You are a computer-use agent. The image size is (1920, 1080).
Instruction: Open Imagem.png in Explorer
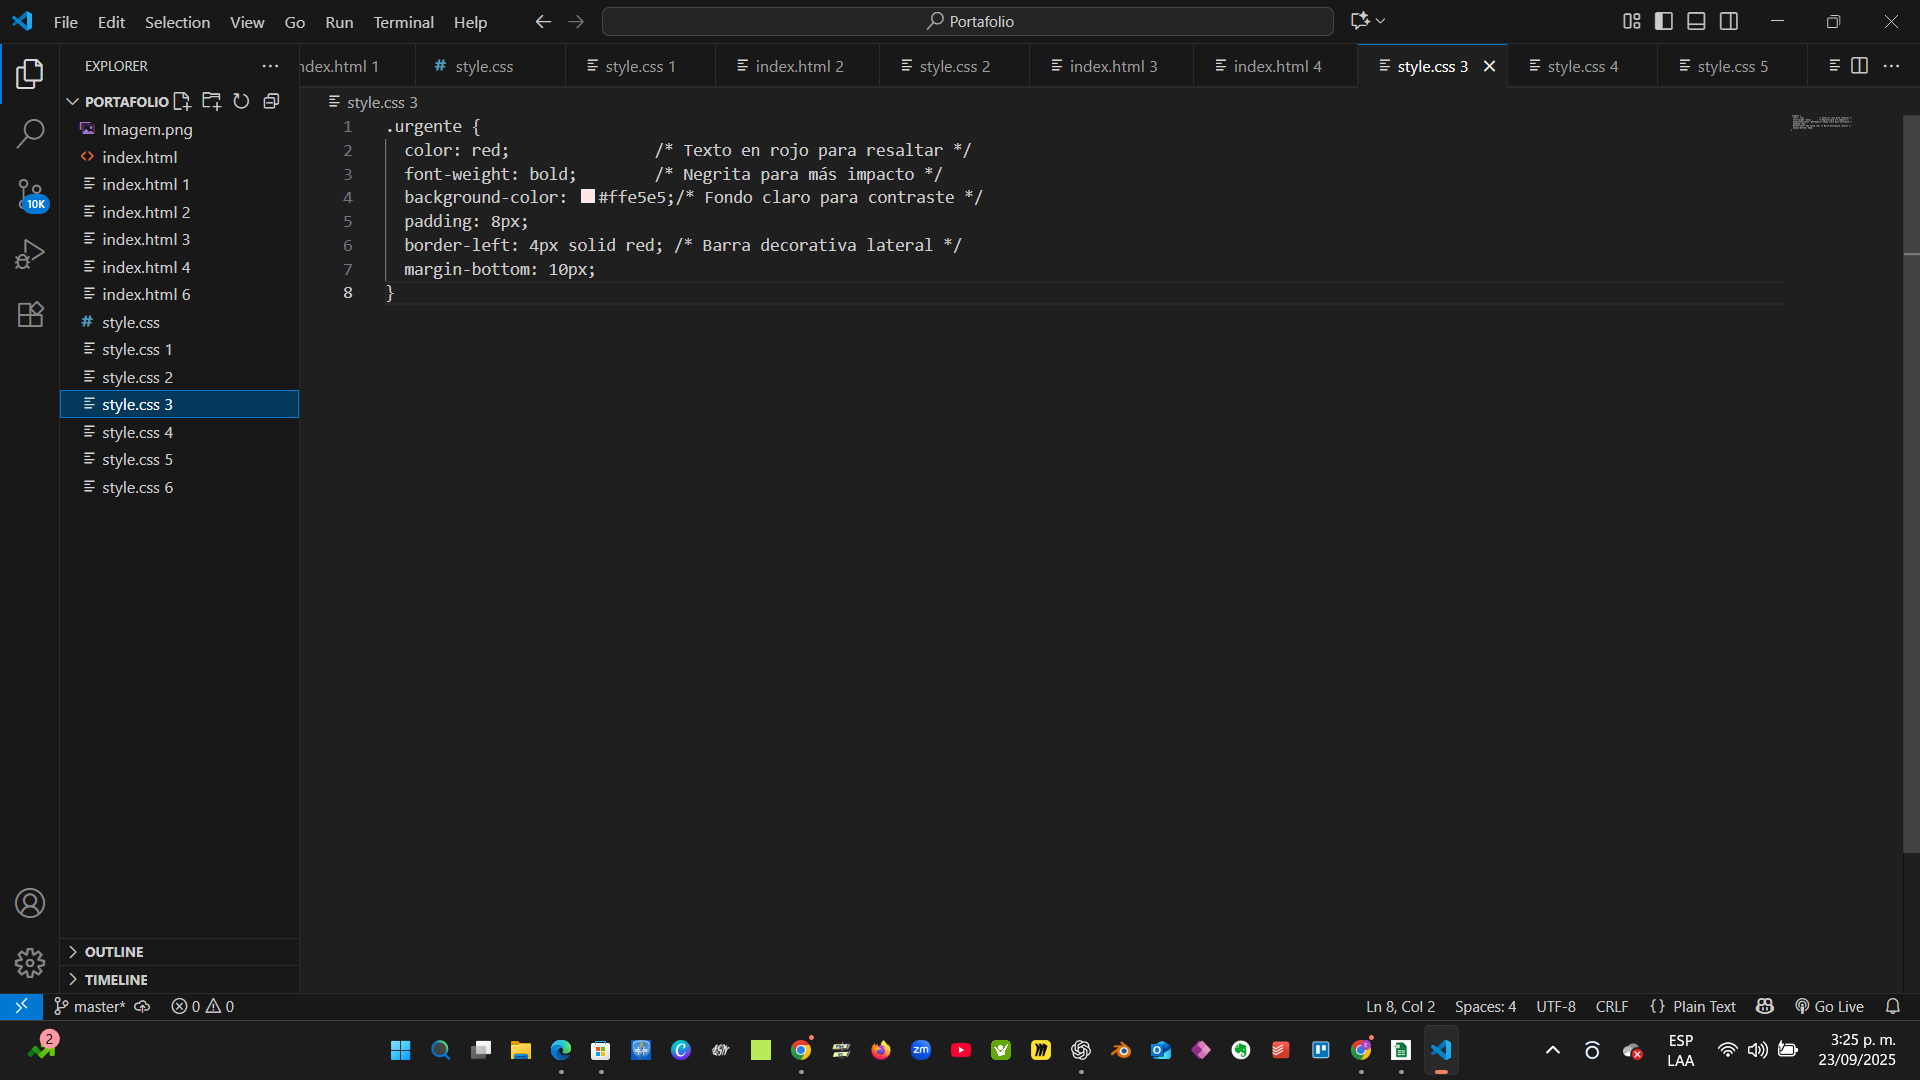179,129
